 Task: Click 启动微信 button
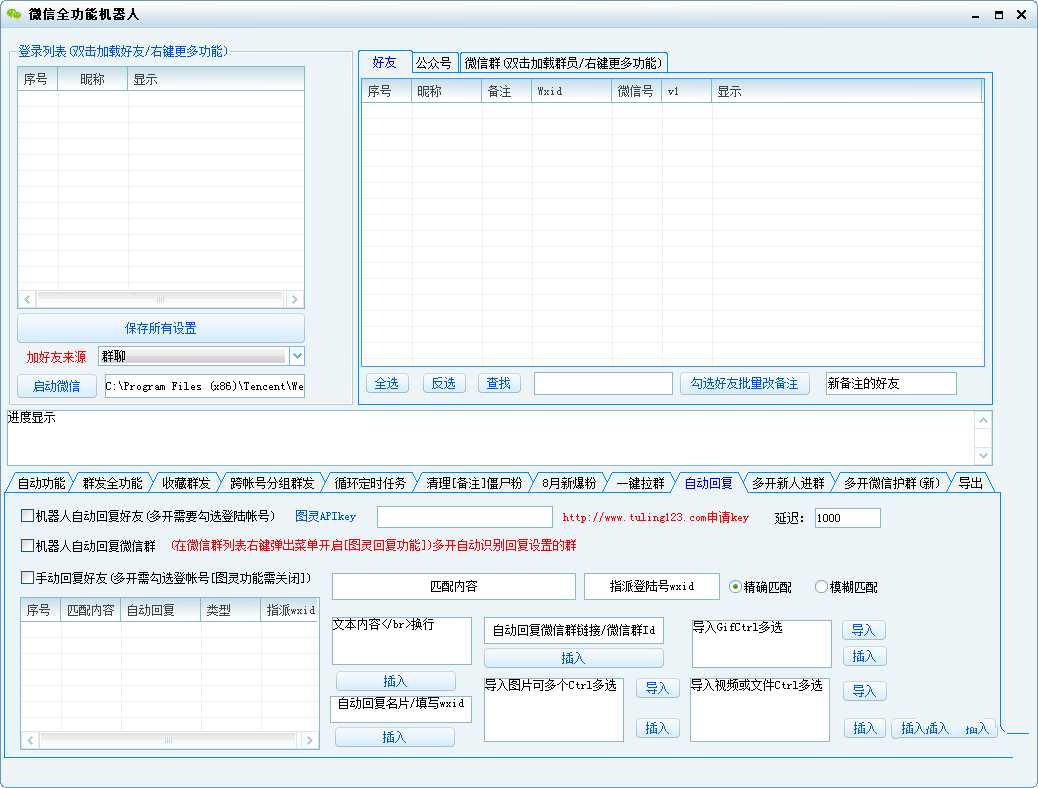(57, 386)
